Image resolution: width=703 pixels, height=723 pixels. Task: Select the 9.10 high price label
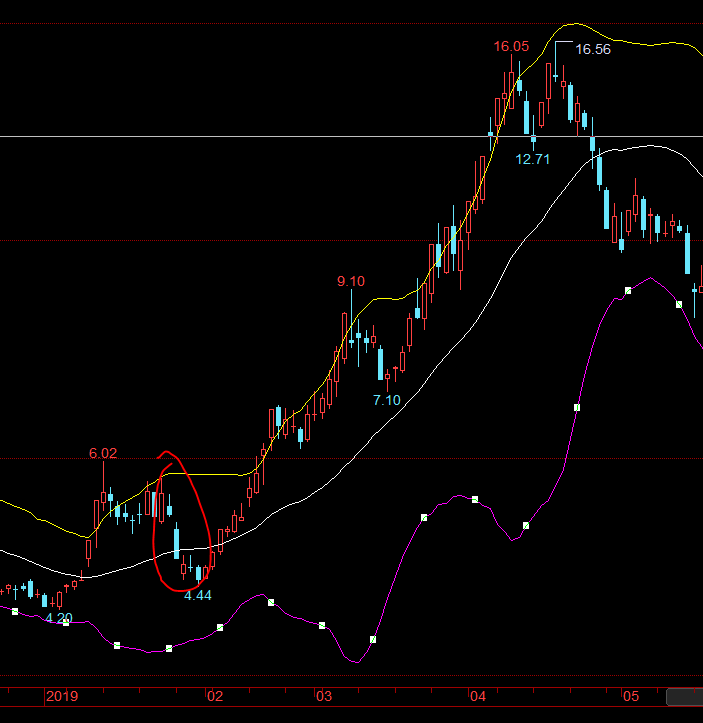(x=351, y=281)
